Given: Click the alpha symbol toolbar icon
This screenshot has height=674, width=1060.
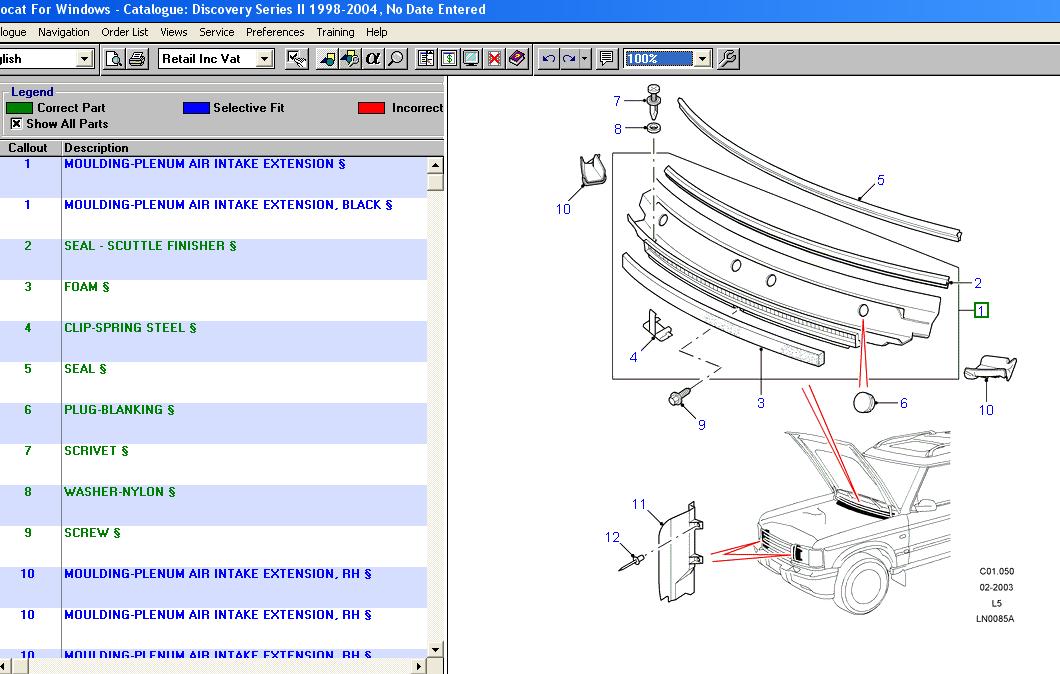Looking at the screenshot, I should click(x=373, y=59).
